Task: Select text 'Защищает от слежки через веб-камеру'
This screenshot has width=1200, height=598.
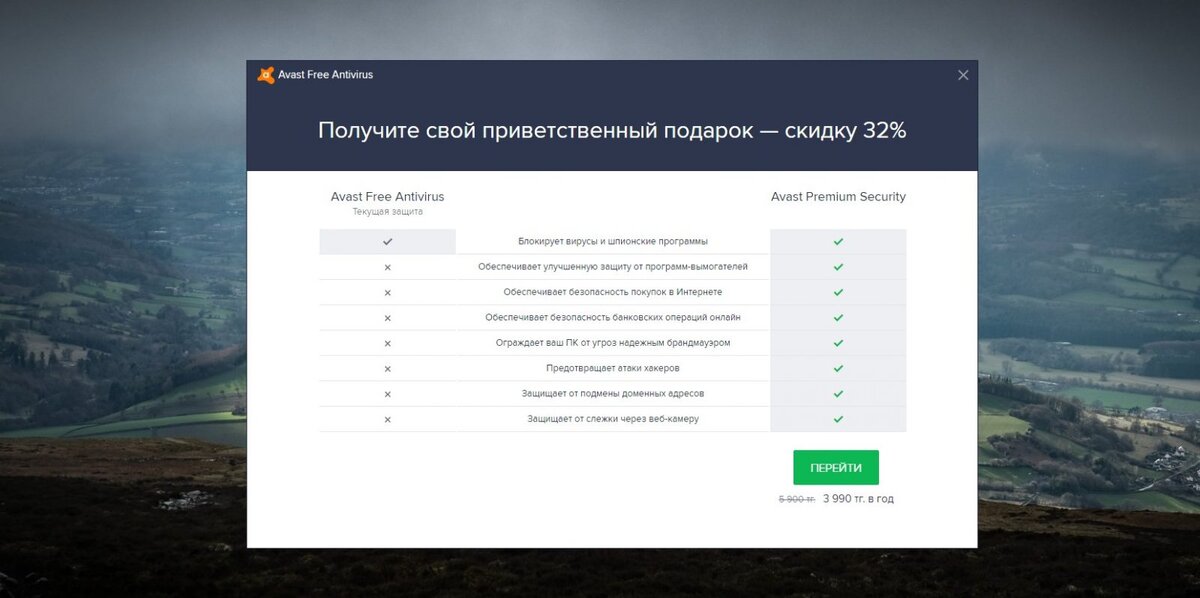Action: tap(613, 419)
